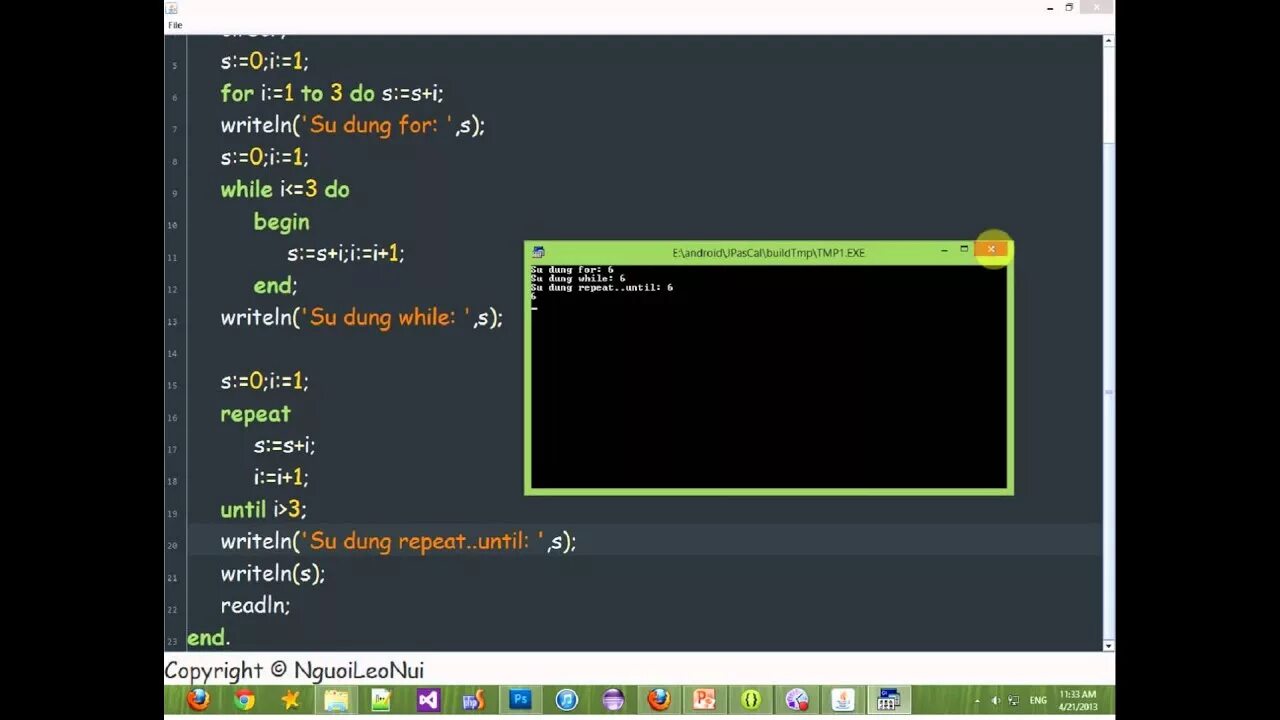Click the 'repeat' keyword line

(x=255, y=414)
